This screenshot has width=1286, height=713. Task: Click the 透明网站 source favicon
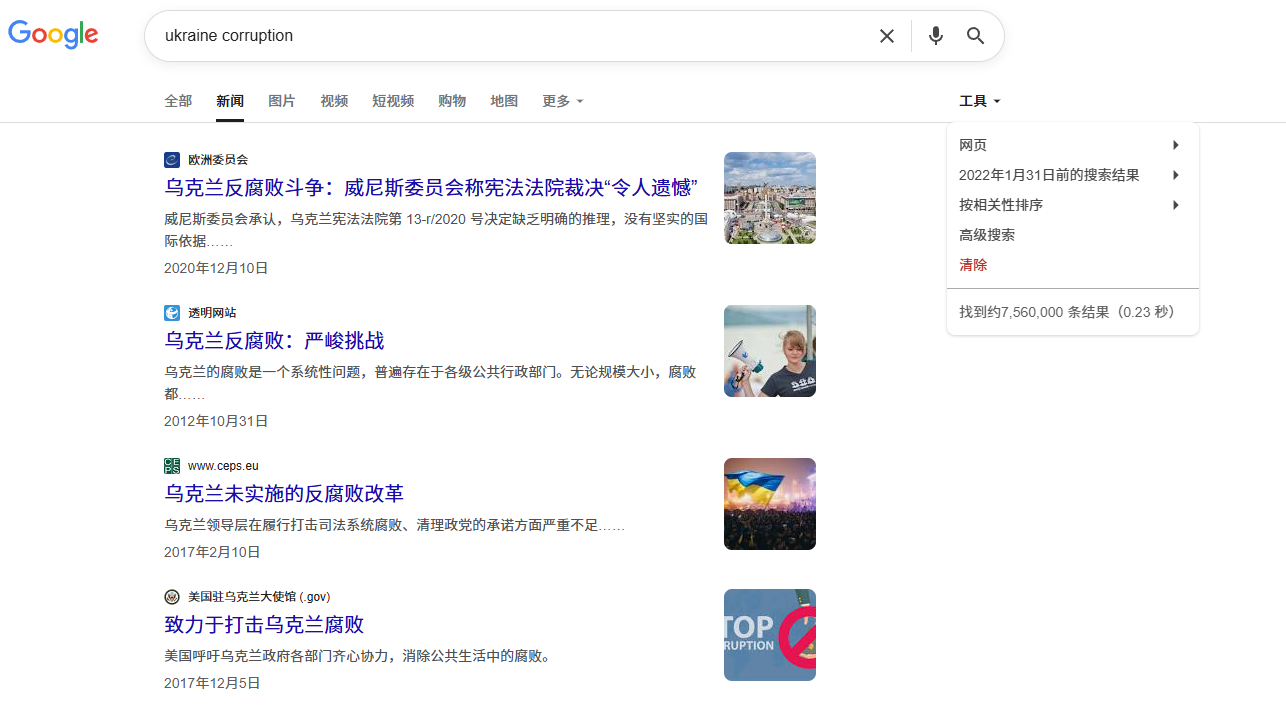pos(172,313)
